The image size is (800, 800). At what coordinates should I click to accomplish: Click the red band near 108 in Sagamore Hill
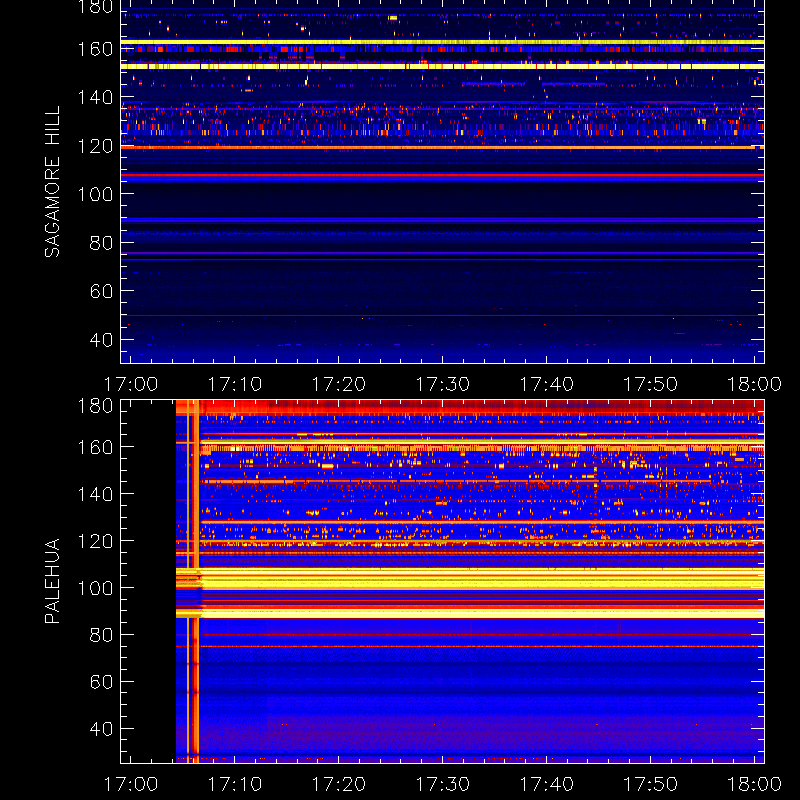442,175
